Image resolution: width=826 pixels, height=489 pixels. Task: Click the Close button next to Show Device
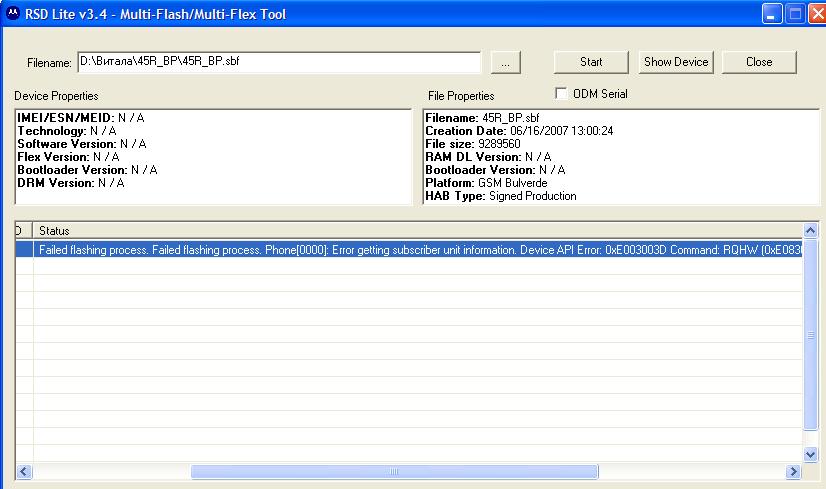click(759, 62)
